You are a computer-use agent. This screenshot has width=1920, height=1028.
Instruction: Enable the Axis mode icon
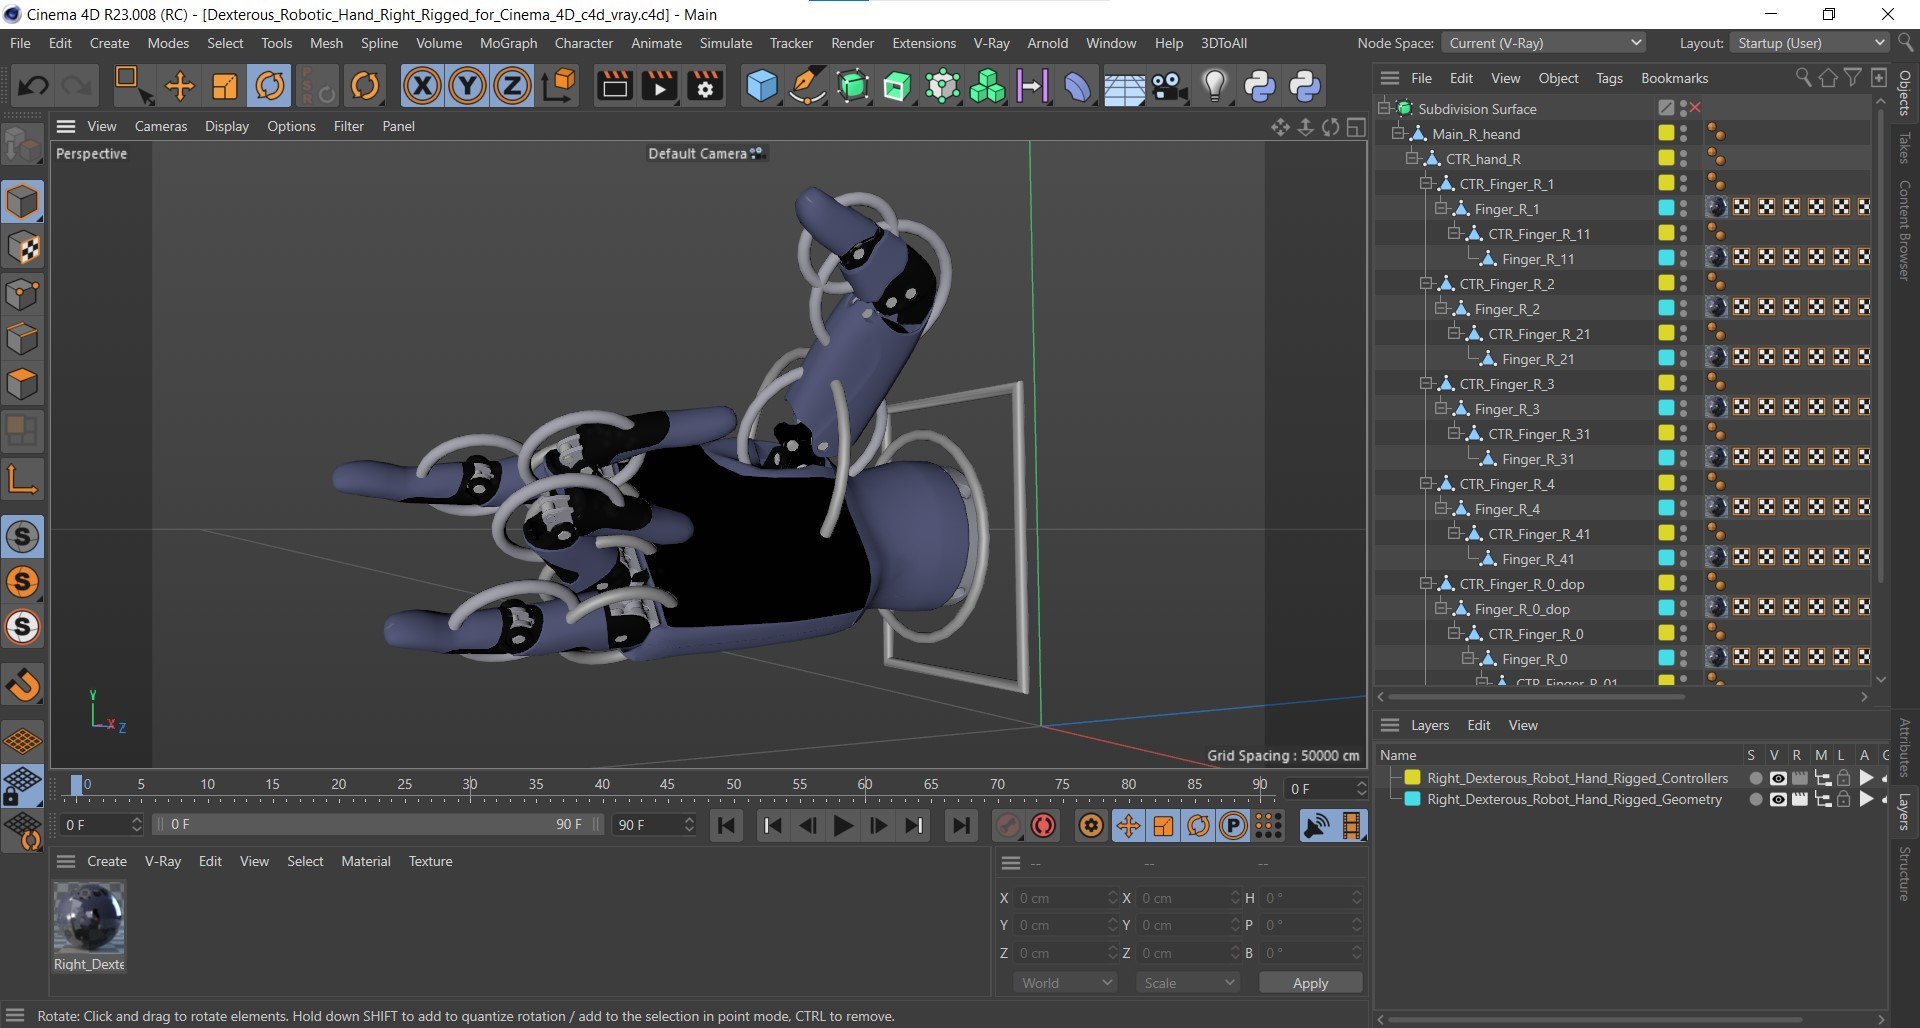(22, 480)
